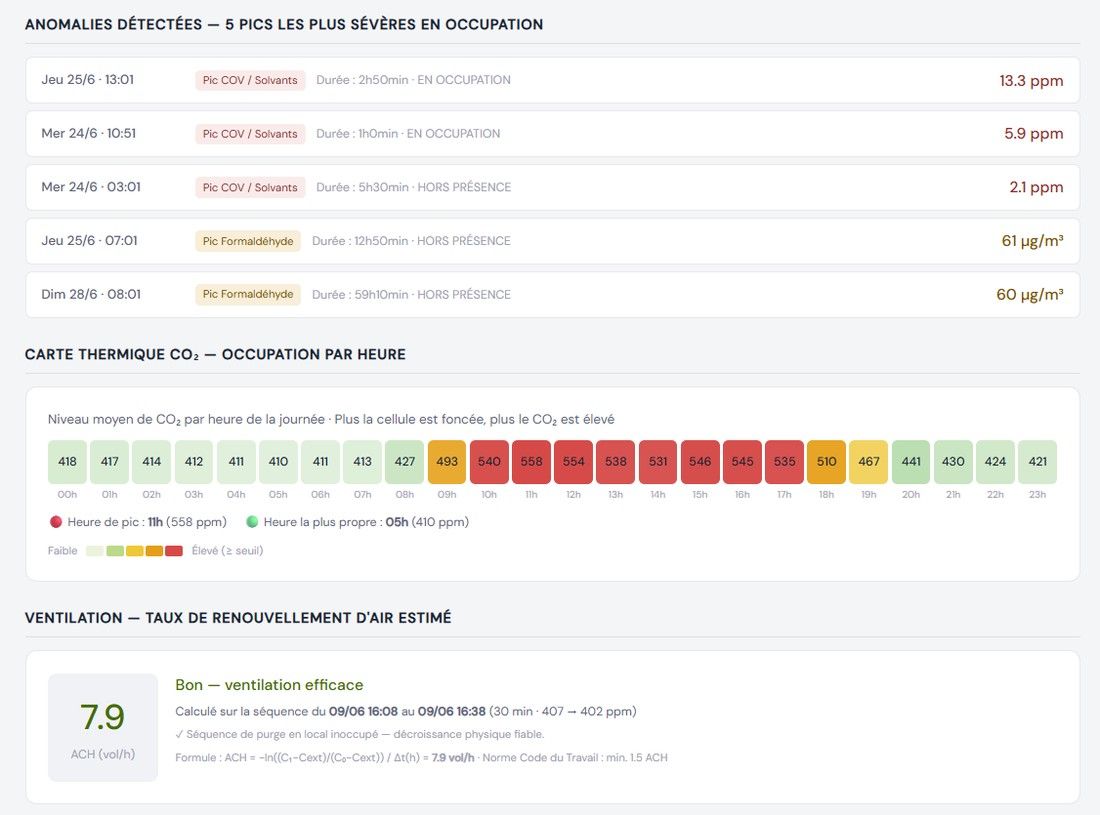Open the Jeu 25/6 · 07:01 formaldehyde anomaly
The image size is (1100, 815).
(x=552, y=241)
